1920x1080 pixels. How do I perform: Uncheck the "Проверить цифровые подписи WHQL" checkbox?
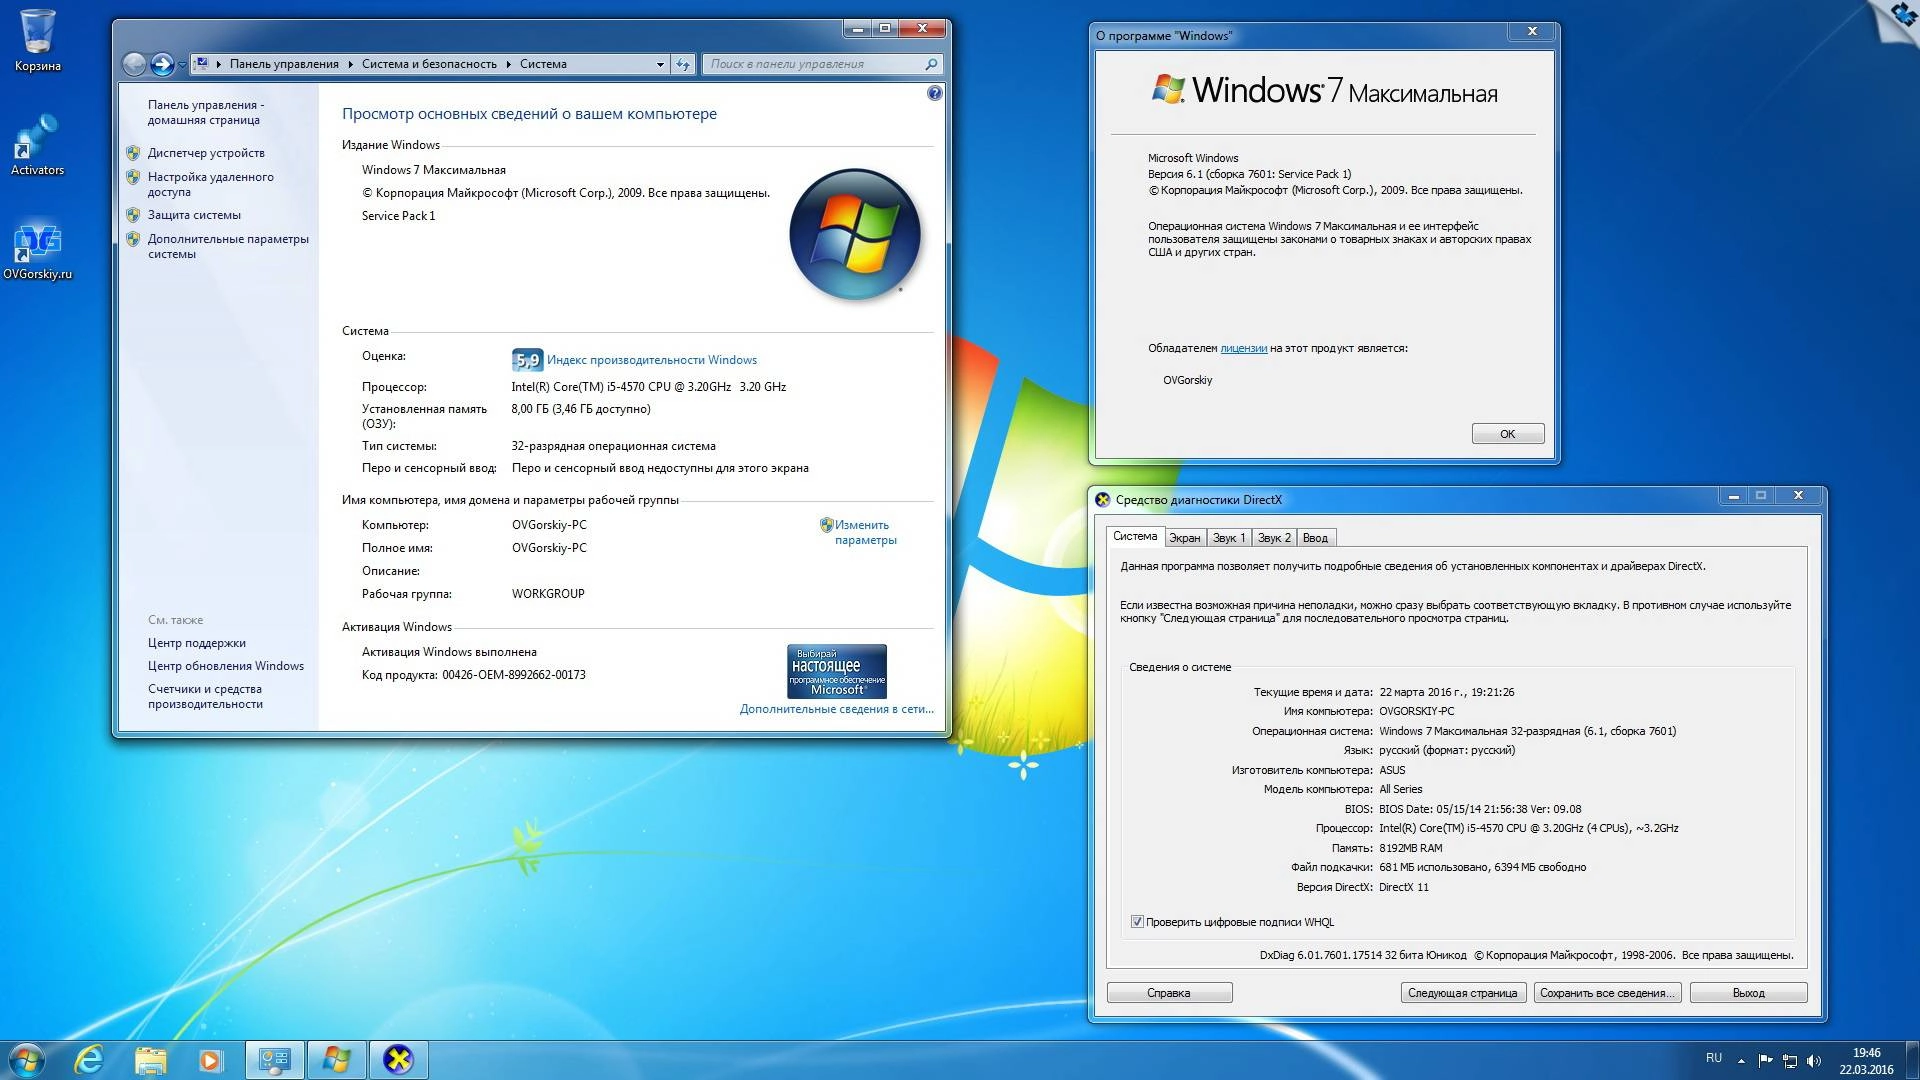(x=1137, y=921)
